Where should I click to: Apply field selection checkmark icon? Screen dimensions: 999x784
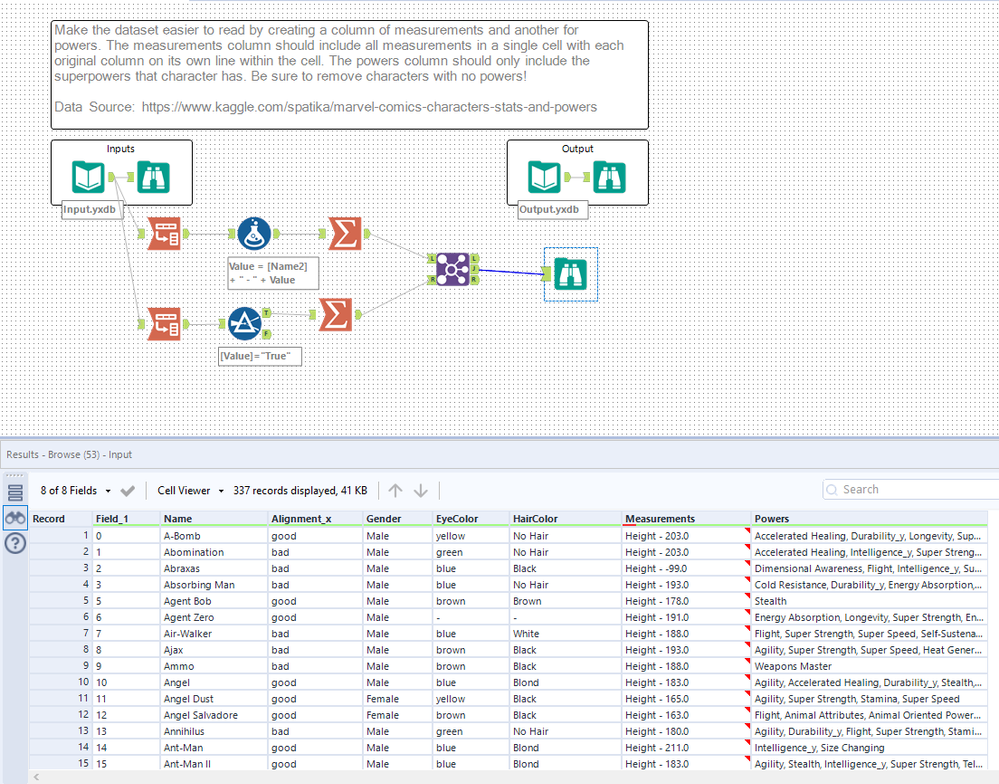(x=127, y=490)
